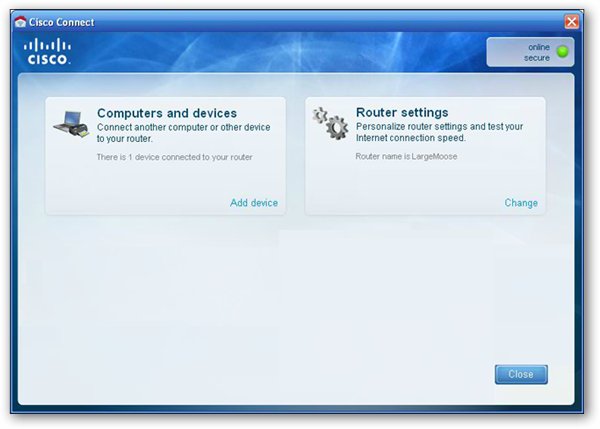This screenshot has height=429, width=600.
Task: Click the Change router settings link
Action: (x=521, y=203)
